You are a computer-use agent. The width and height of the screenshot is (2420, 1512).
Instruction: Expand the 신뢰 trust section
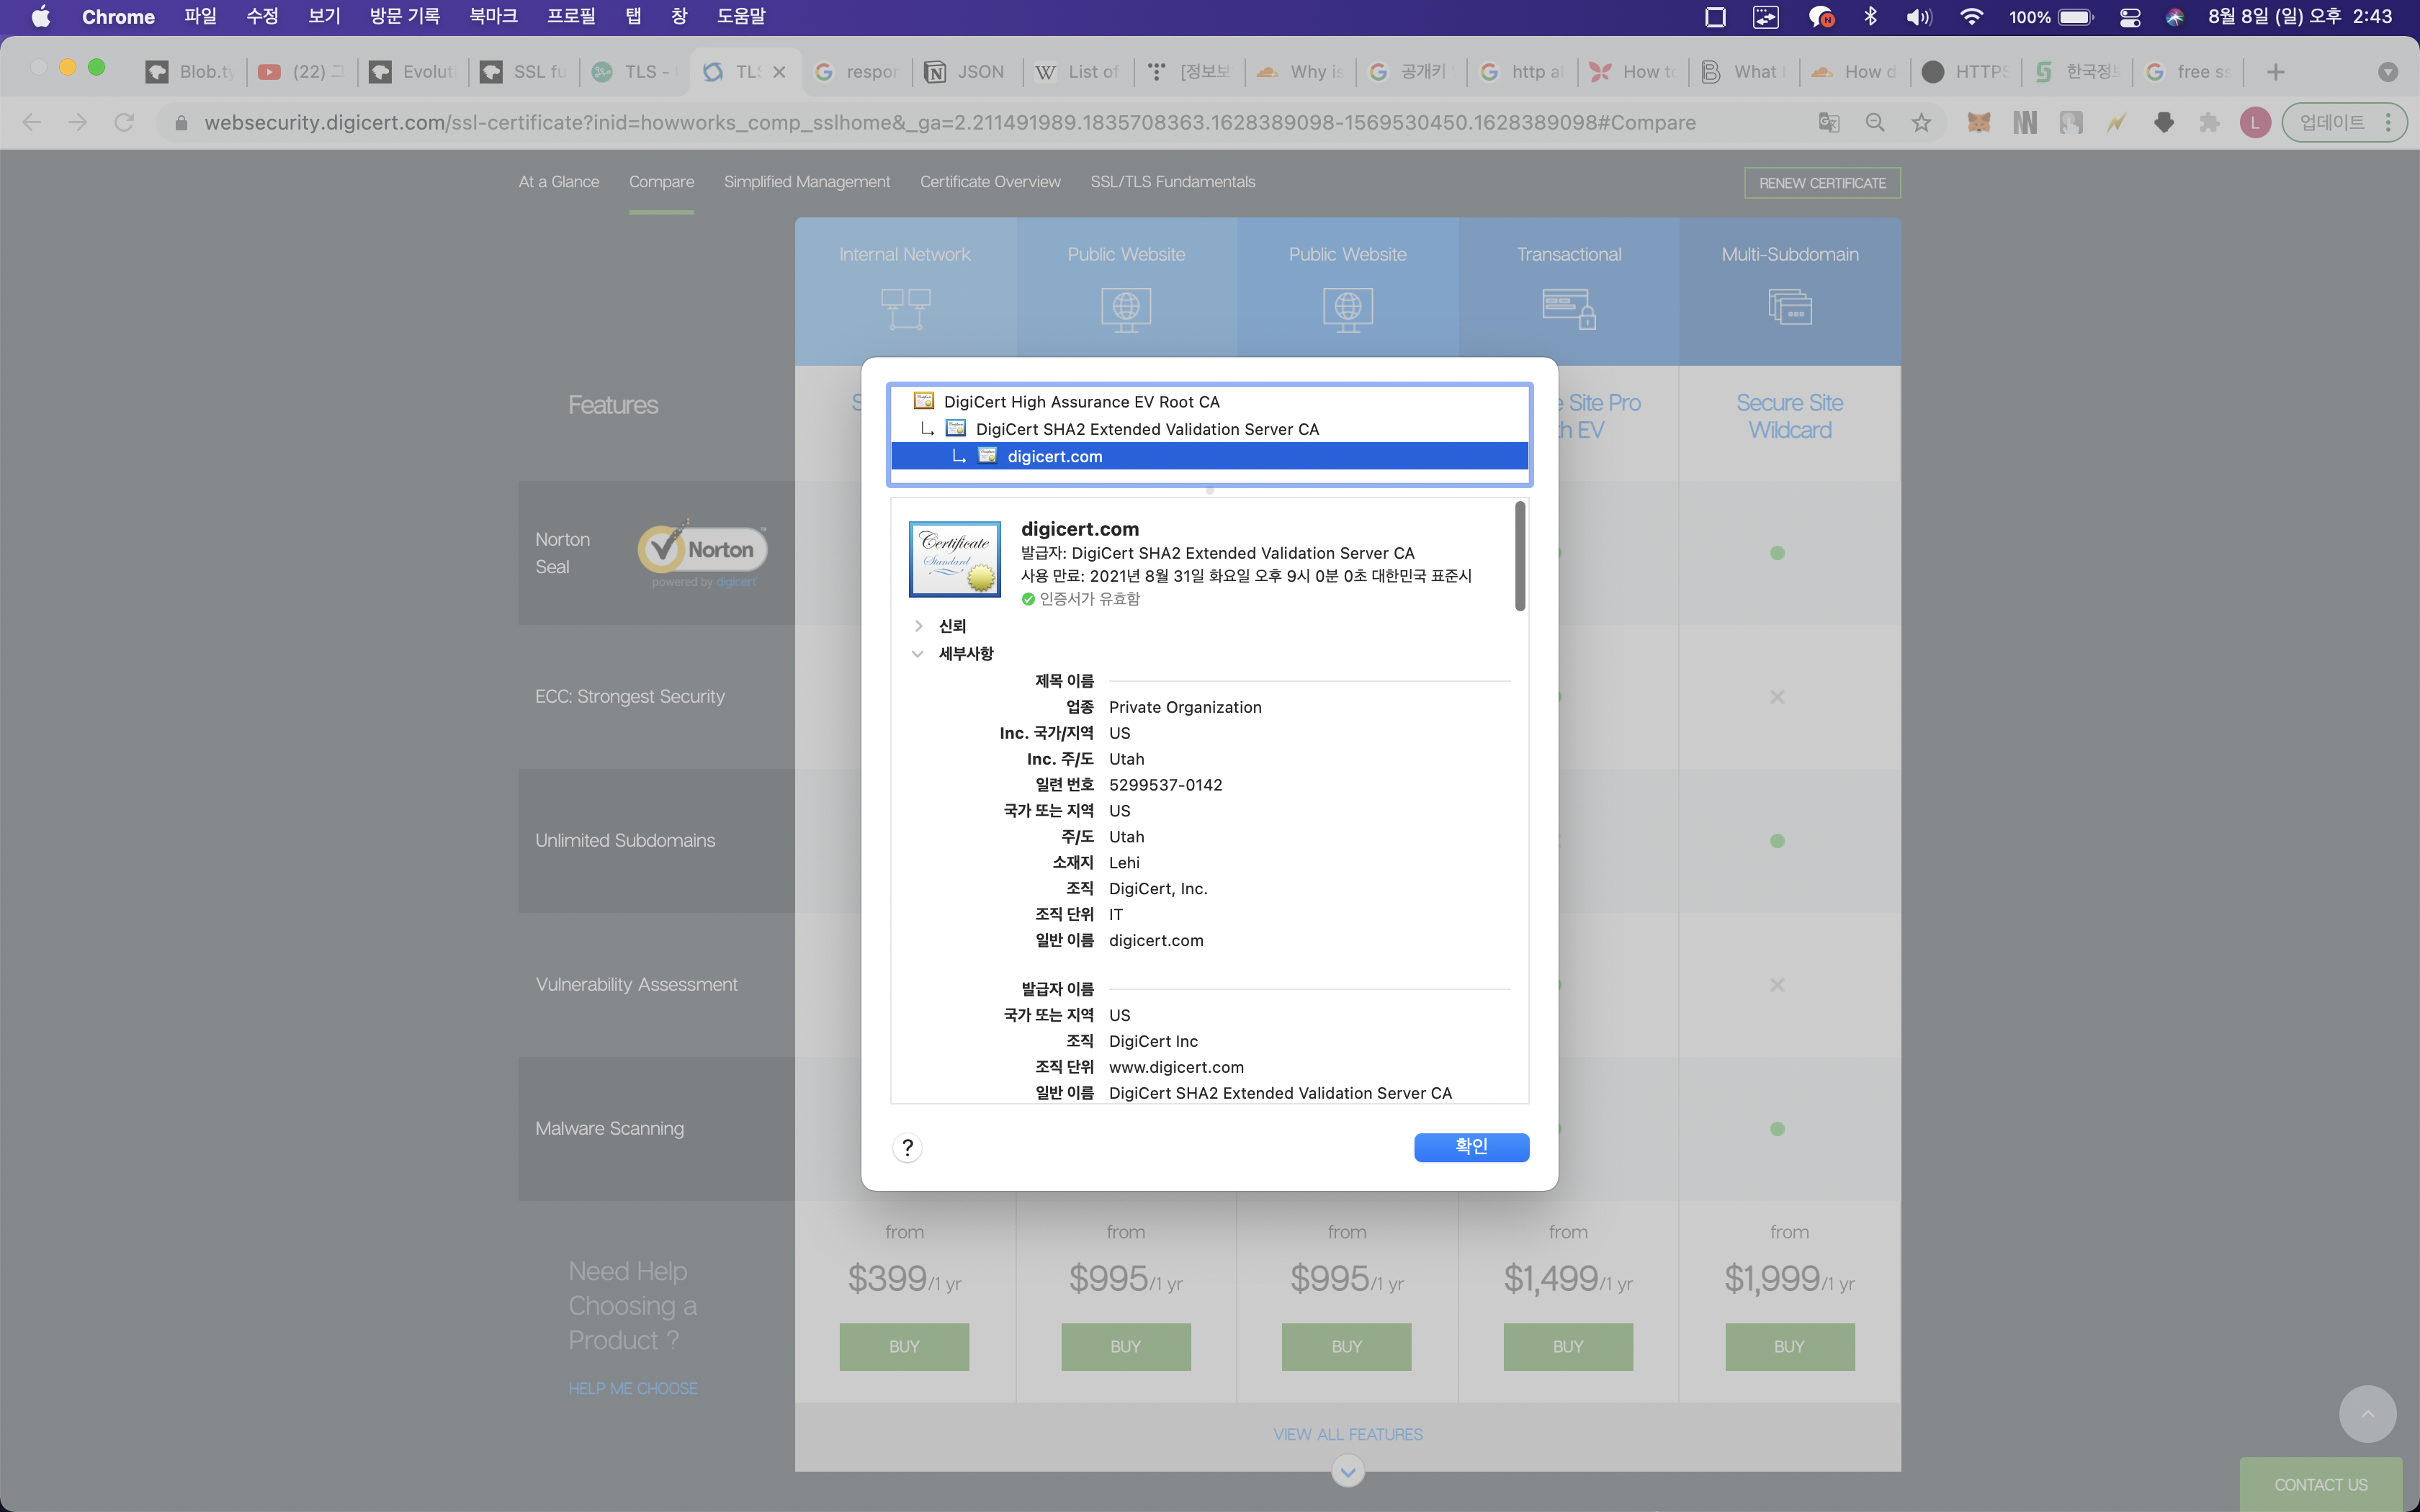pyautogui.click(x=918, y=626)
